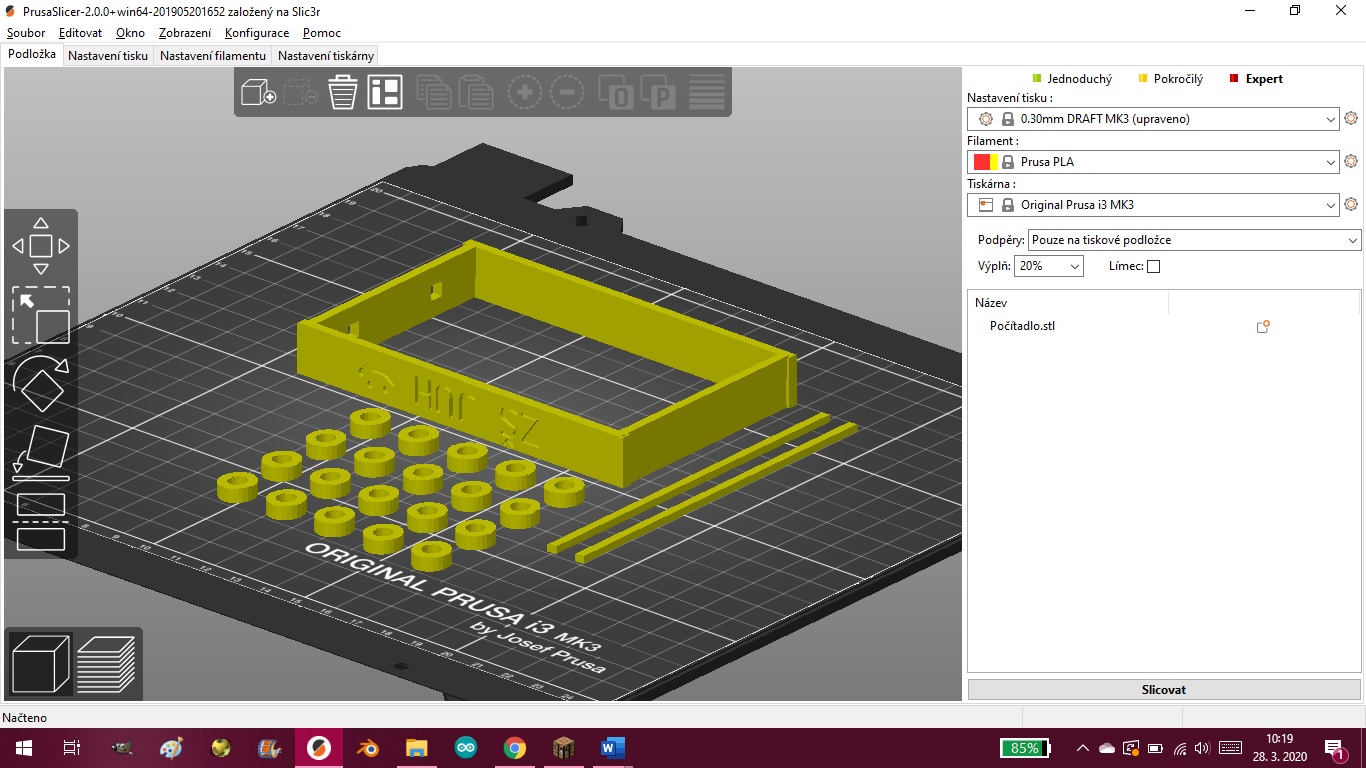Image resolution: width=1366 pixels, height=768 pixels.
Task: Open the 0.30mm DRAFT MK3 print profile dropdown
Action: tap(1153, 119)
